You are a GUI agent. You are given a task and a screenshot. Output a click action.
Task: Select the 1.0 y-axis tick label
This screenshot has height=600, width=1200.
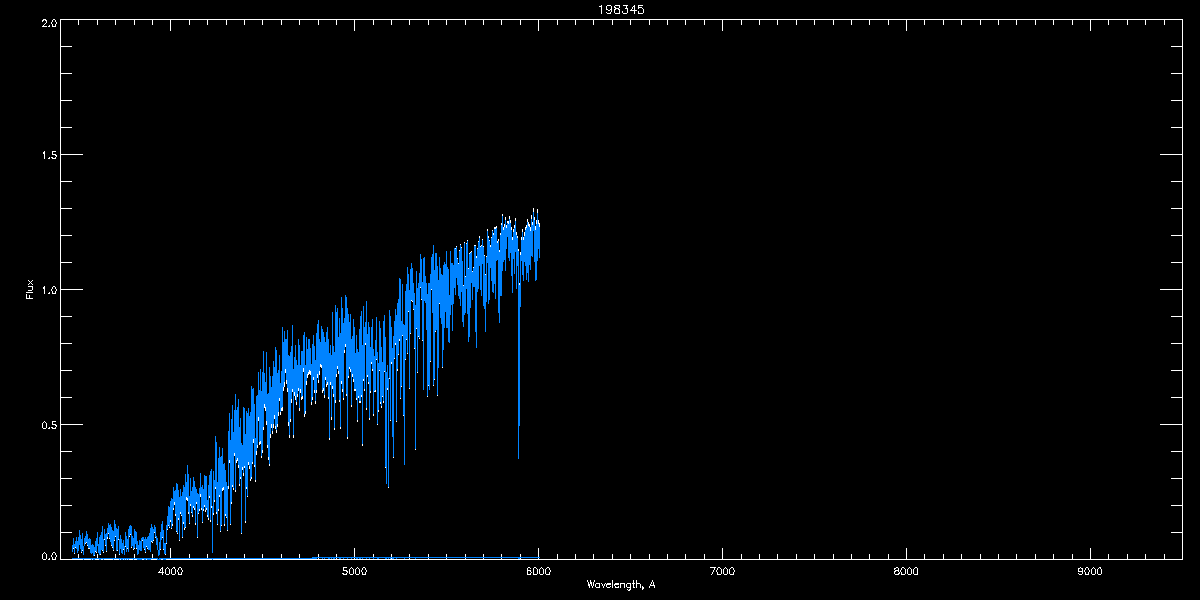point(48,290)
